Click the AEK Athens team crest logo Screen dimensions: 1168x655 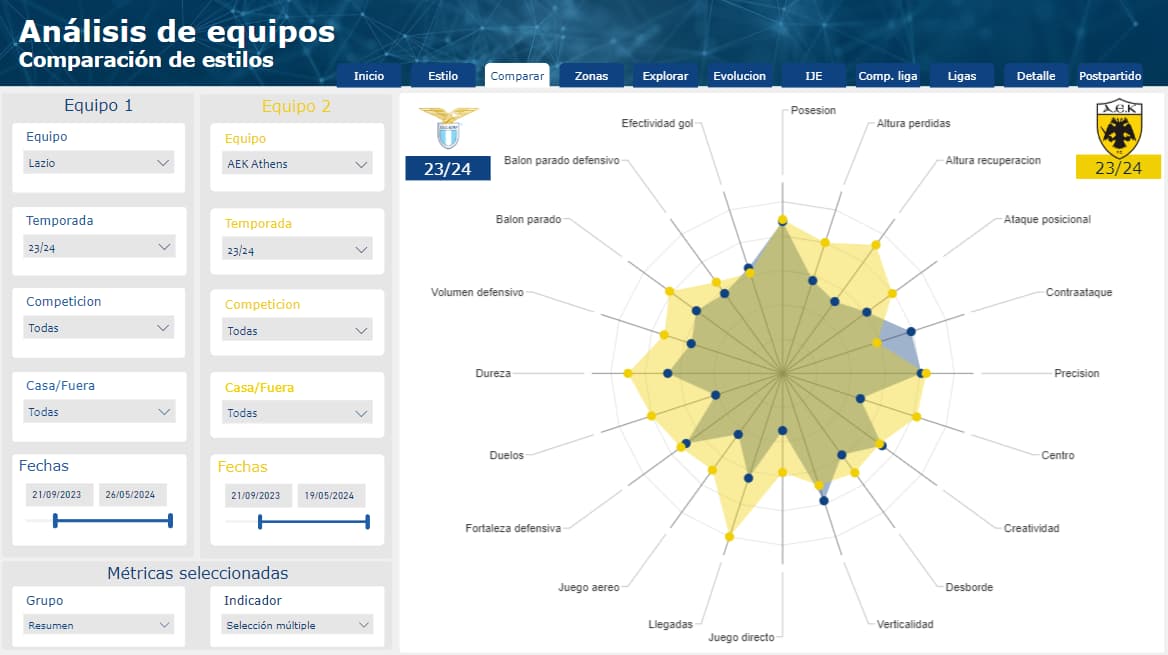coord(1119,126)
